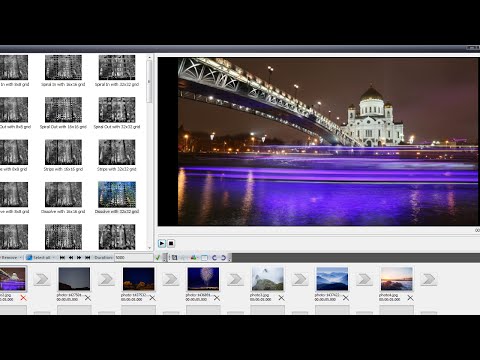This screenshot has width=480, height=360.
Task: Select Strips with 32x32 grid transition
Action: click(117, 155)
